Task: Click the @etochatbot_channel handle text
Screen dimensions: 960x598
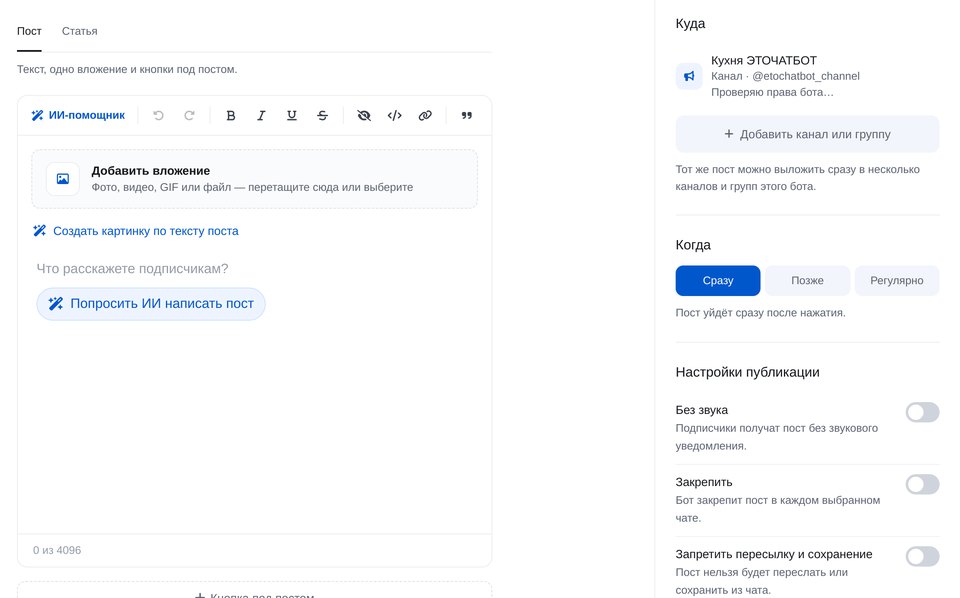Action: tap(806, 76)
